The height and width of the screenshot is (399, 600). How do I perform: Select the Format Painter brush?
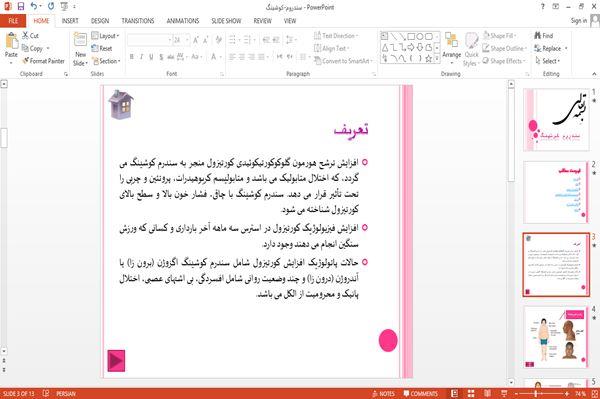coord(26,61)
